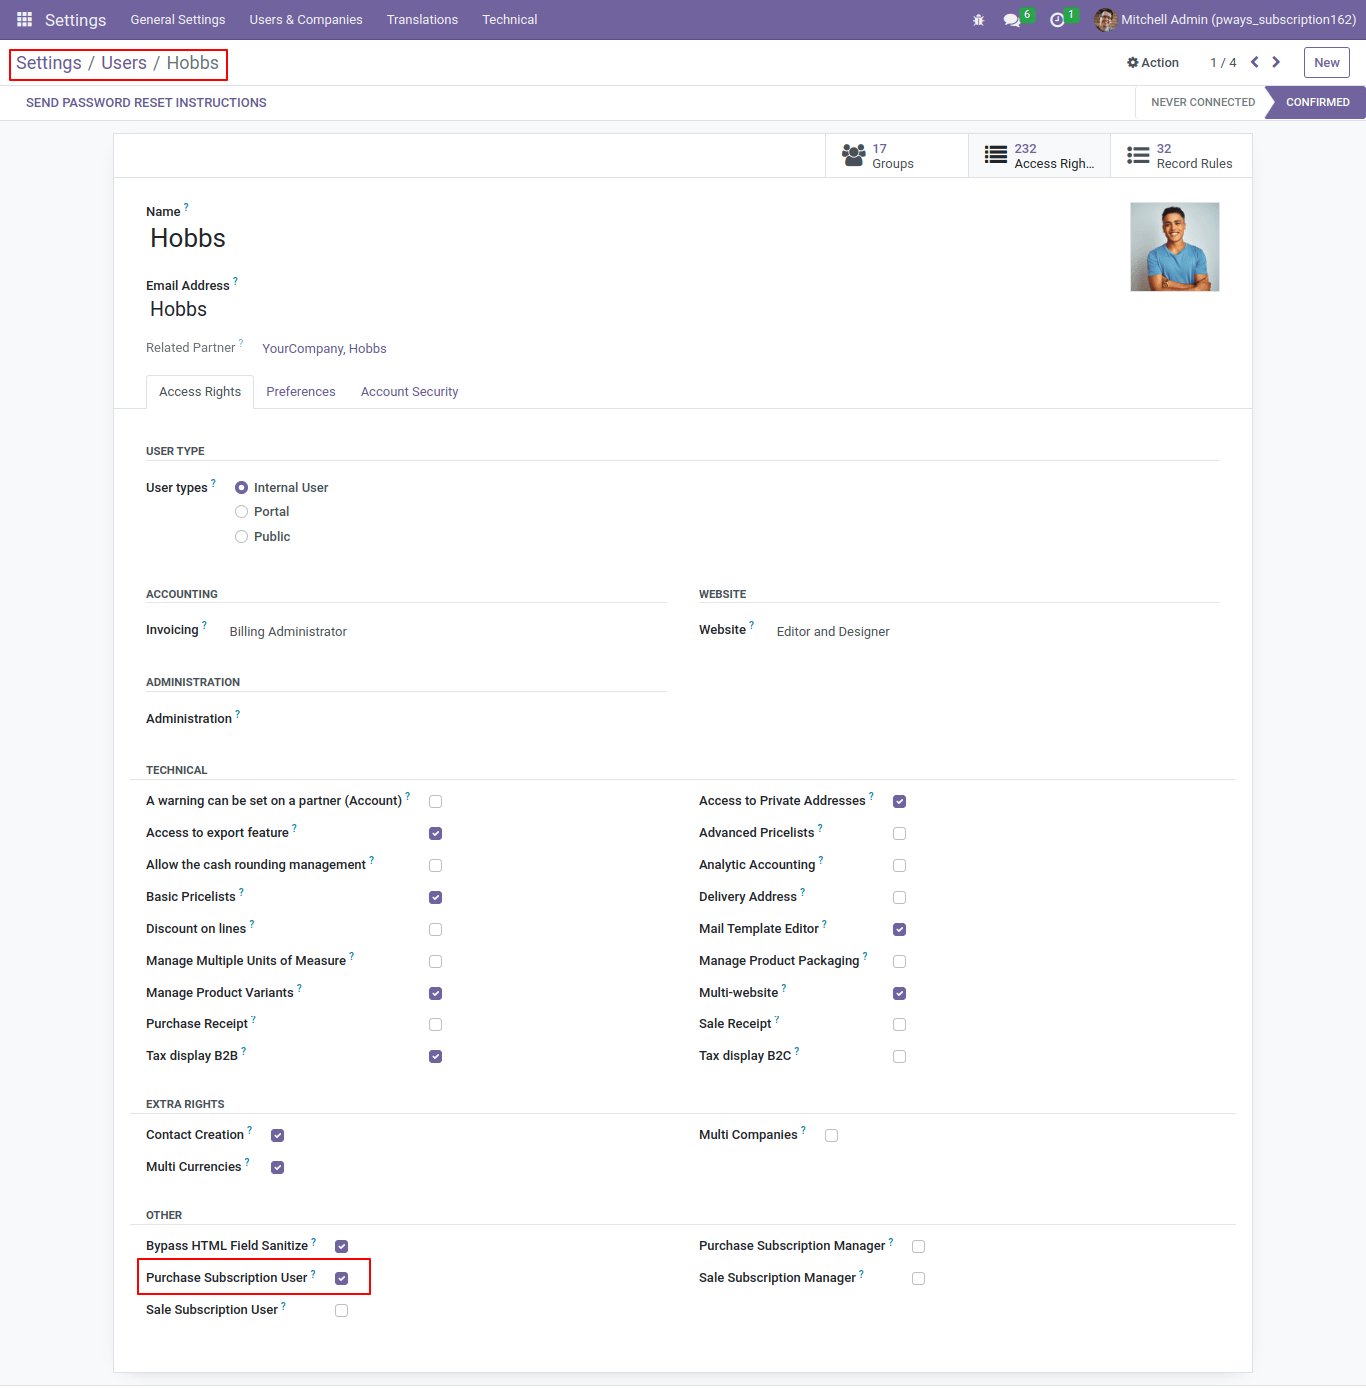This screenshot has height=1388, width=1366.
Task: Open the YourCompany, Hobbs partner link
Action: point(324,349)
